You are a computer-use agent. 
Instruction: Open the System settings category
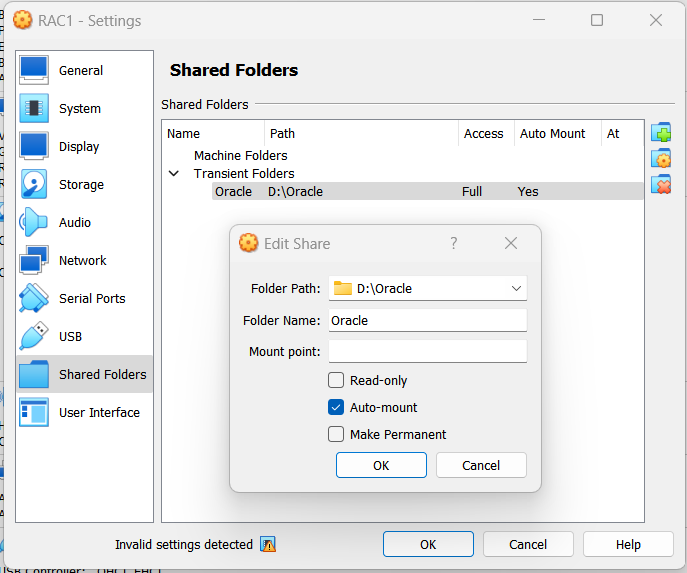[x=84, y=108]
